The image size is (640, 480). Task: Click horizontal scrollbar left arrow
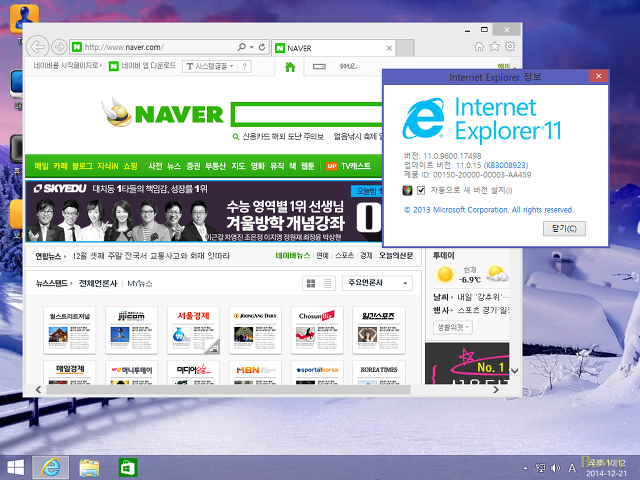[x=38, y=390]
